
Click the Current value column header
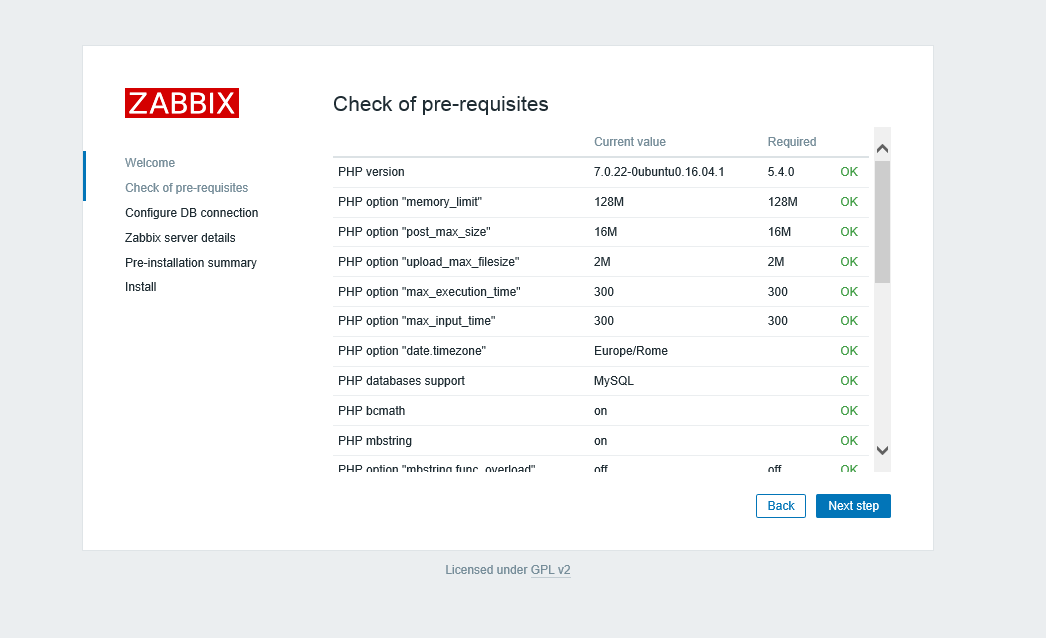630,141
